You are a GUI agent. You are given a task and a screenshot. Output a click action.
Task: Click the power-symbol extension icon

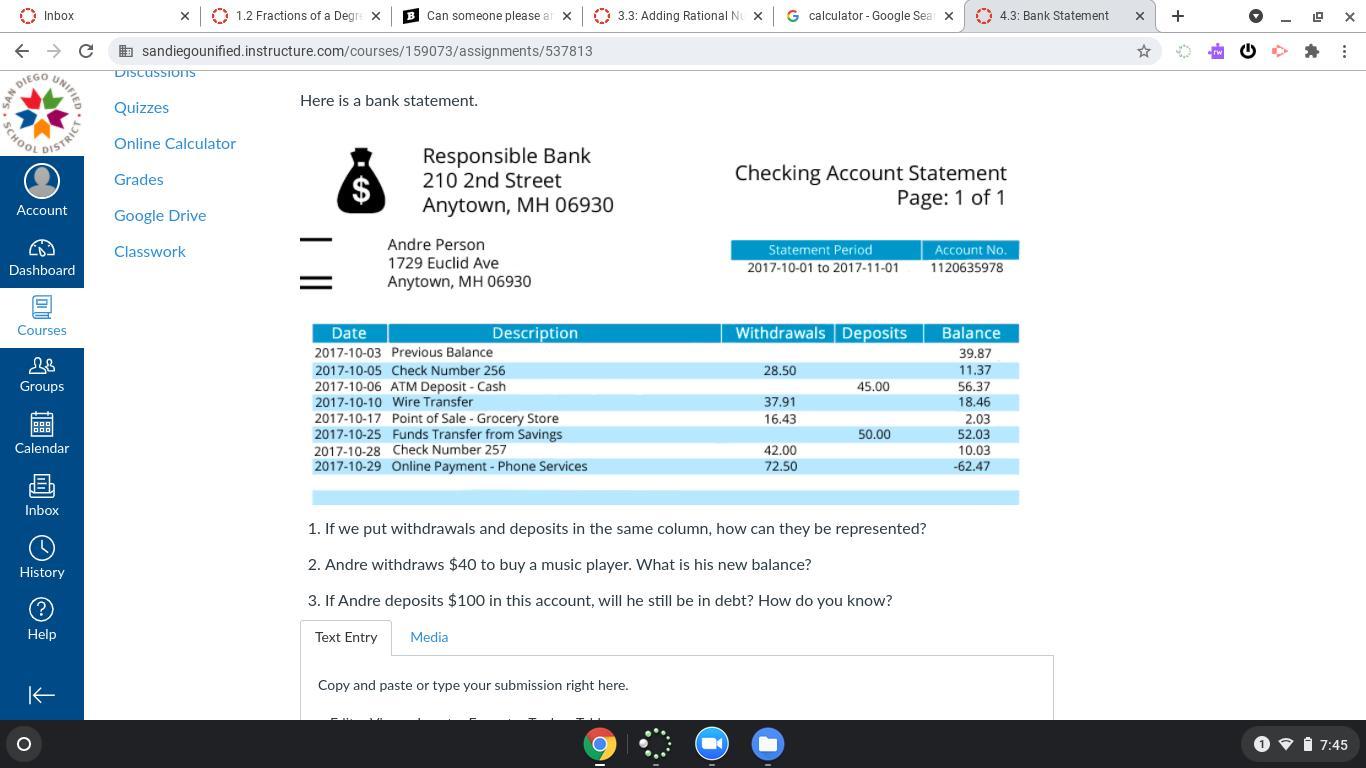(1248, 51)
